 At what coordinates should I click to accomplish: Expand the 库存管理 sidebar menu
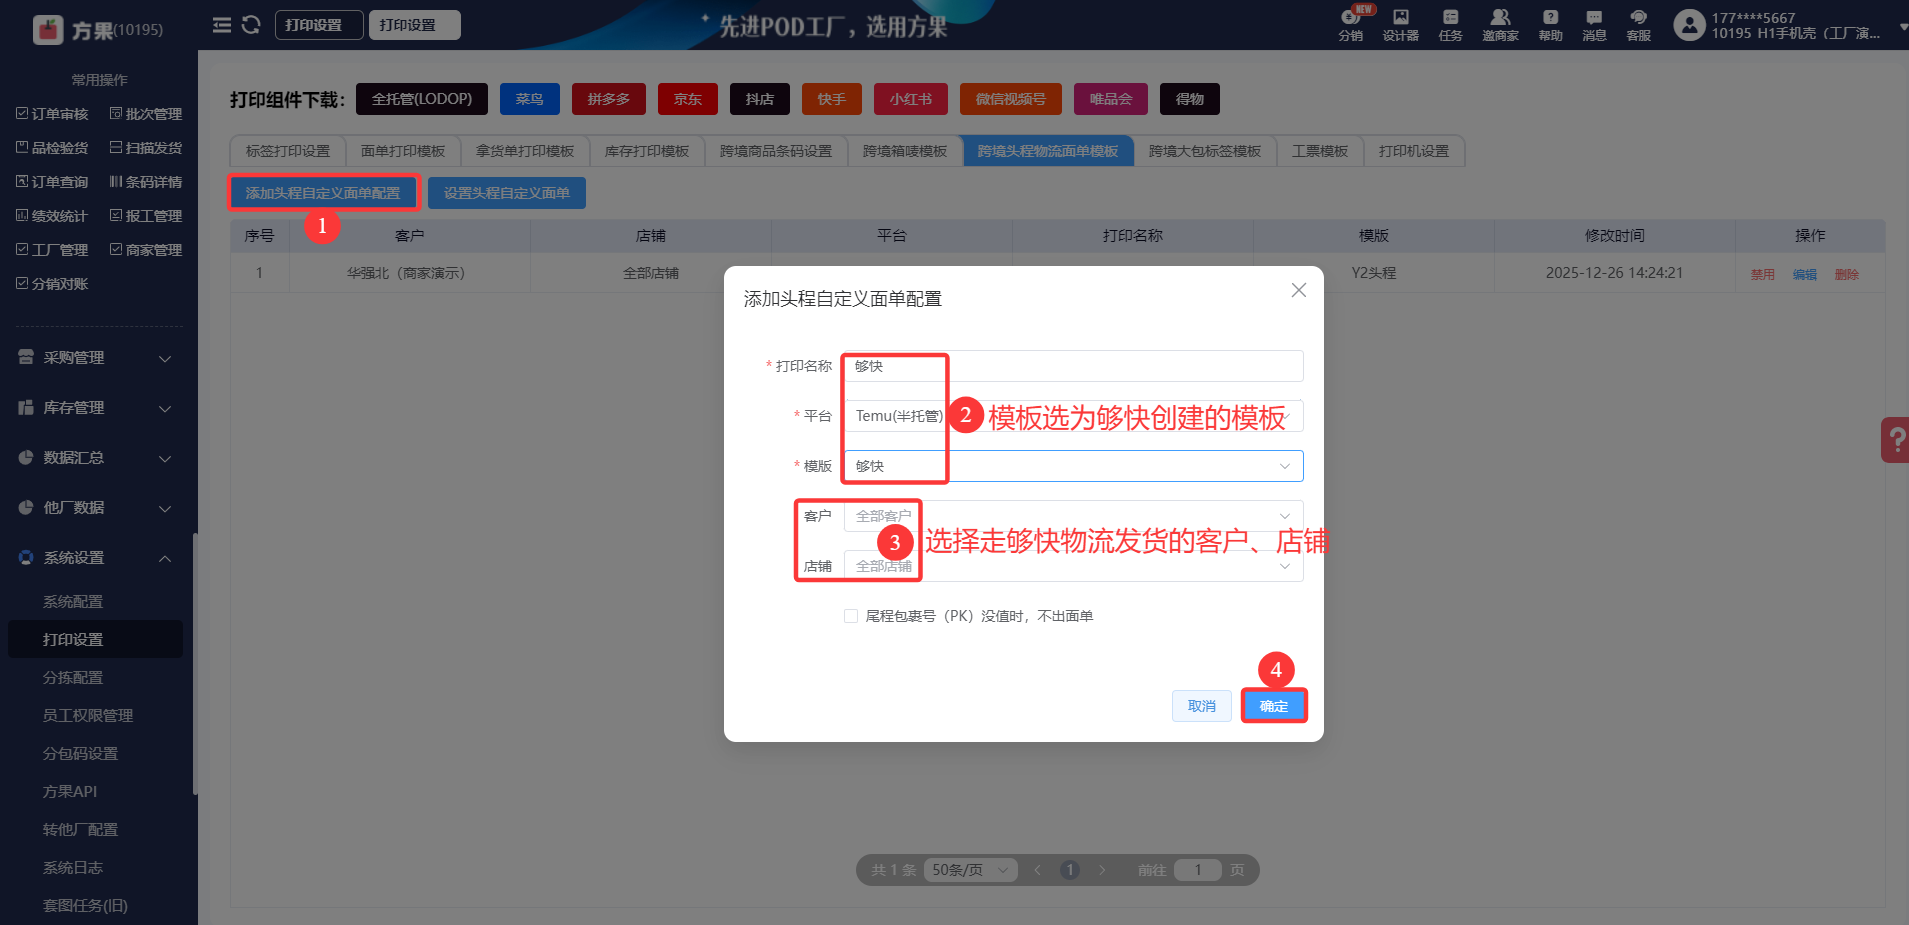click(x=95, y=408)
